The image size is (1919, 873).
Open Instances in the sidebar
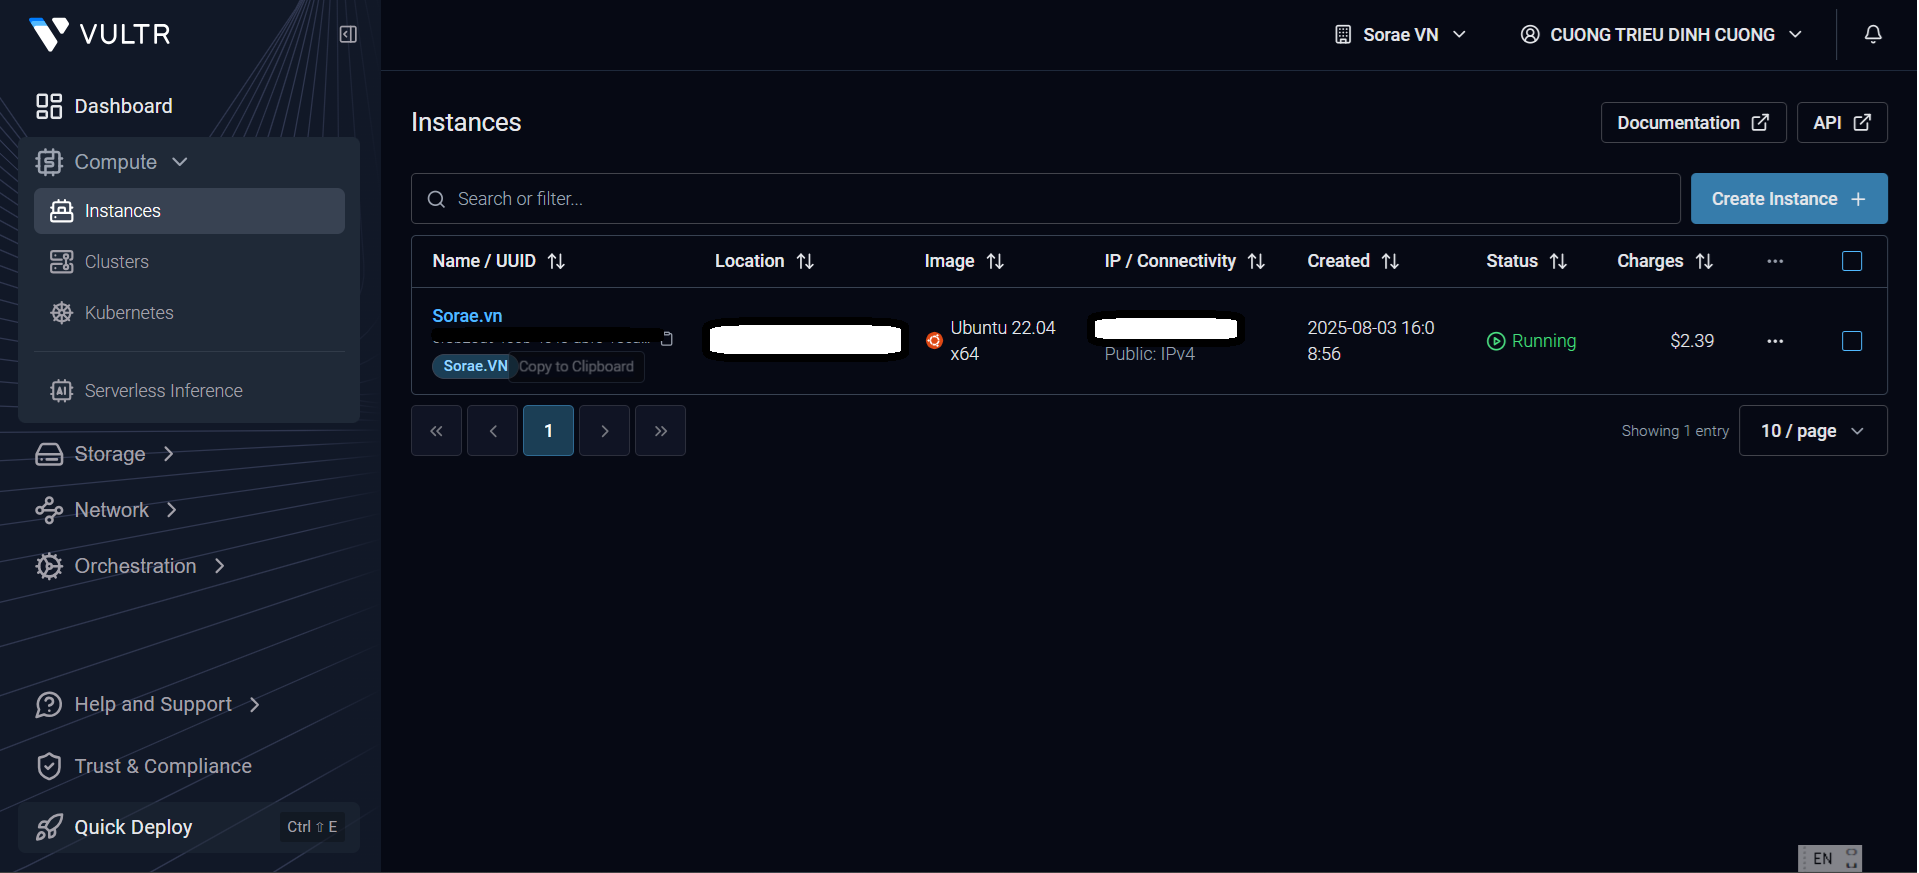coord(189,211)
